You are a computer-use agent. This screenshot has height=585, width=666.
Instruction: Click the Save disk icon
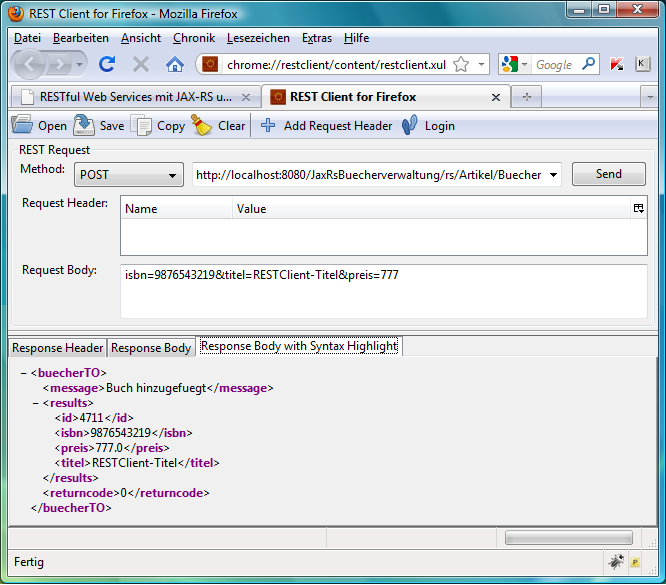coord(84,125)
